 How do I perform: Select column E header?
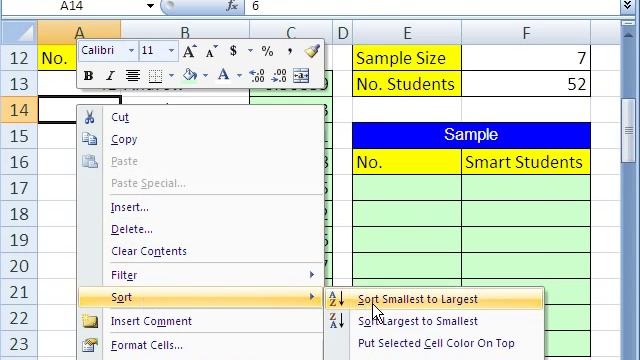tap(407, 33)
